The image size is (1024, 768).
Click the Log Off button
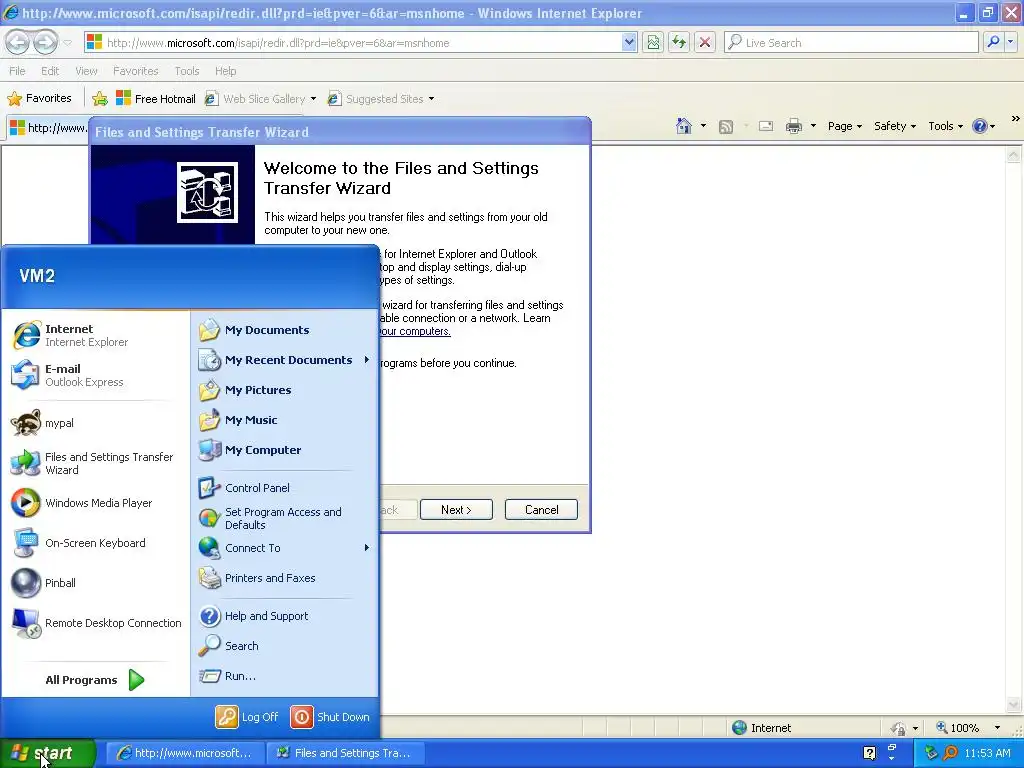(247, 717)
